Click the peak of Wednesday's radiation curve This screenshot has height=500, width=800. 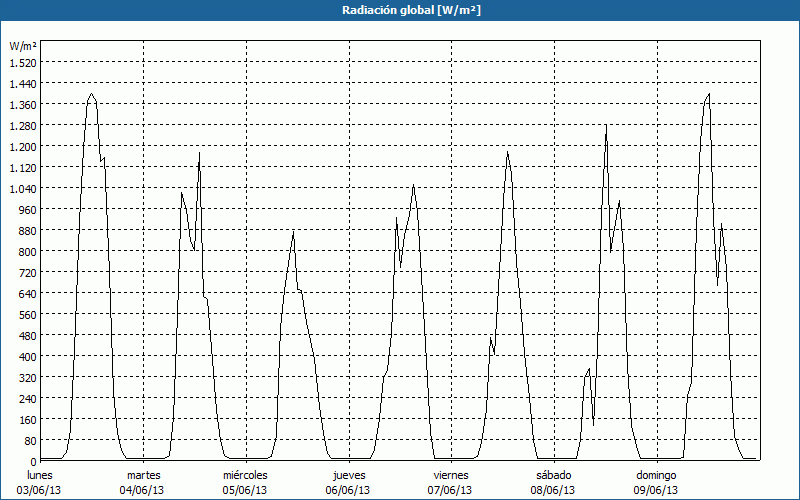(293, 232)
